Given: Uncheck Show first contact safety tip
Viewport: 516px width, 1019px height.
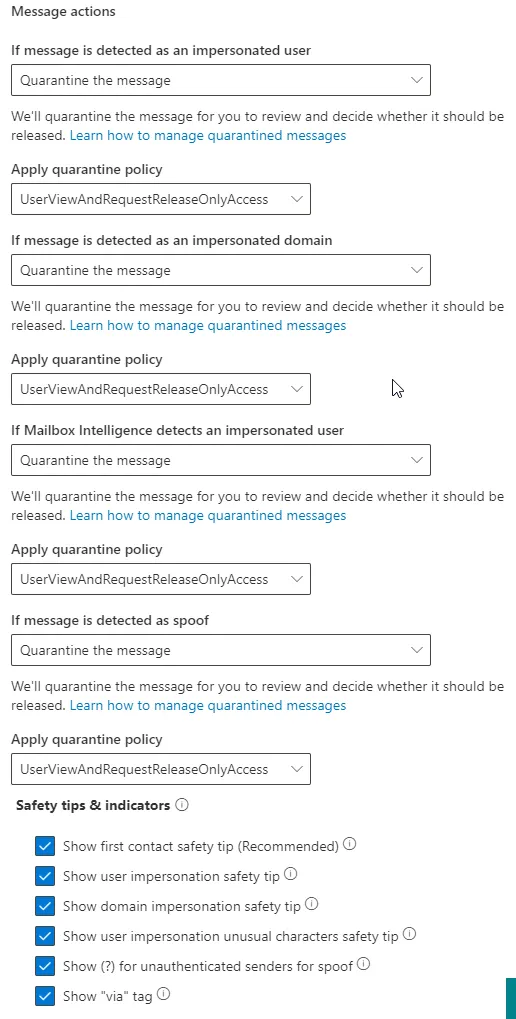Looking at the screenshot, I should point(45,846).
